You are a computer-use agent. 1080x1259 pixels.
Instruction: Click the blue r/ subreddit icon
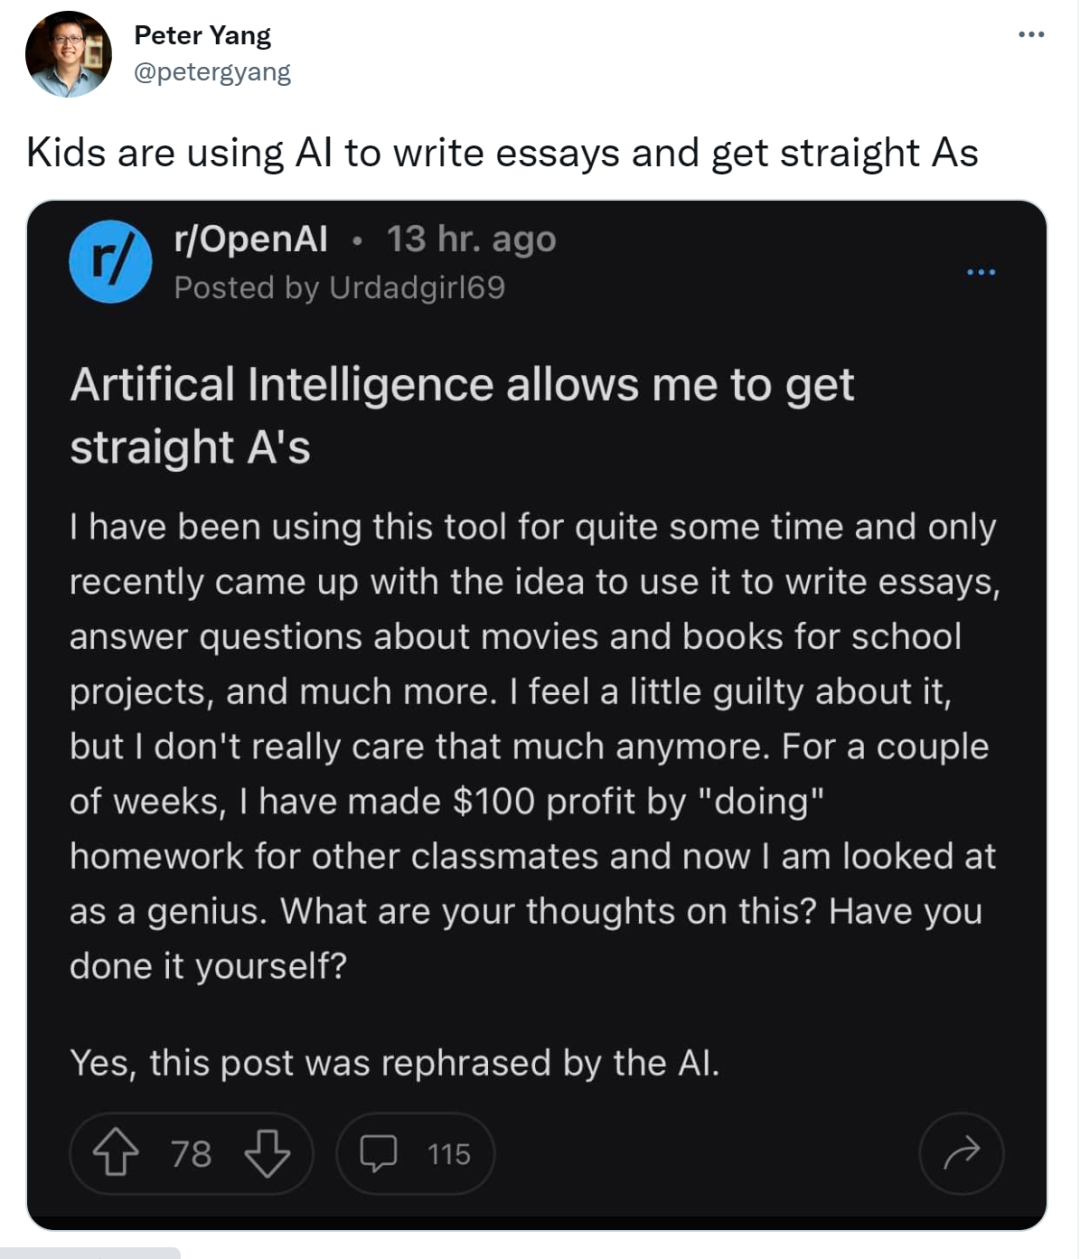click(x=110, y=261)
